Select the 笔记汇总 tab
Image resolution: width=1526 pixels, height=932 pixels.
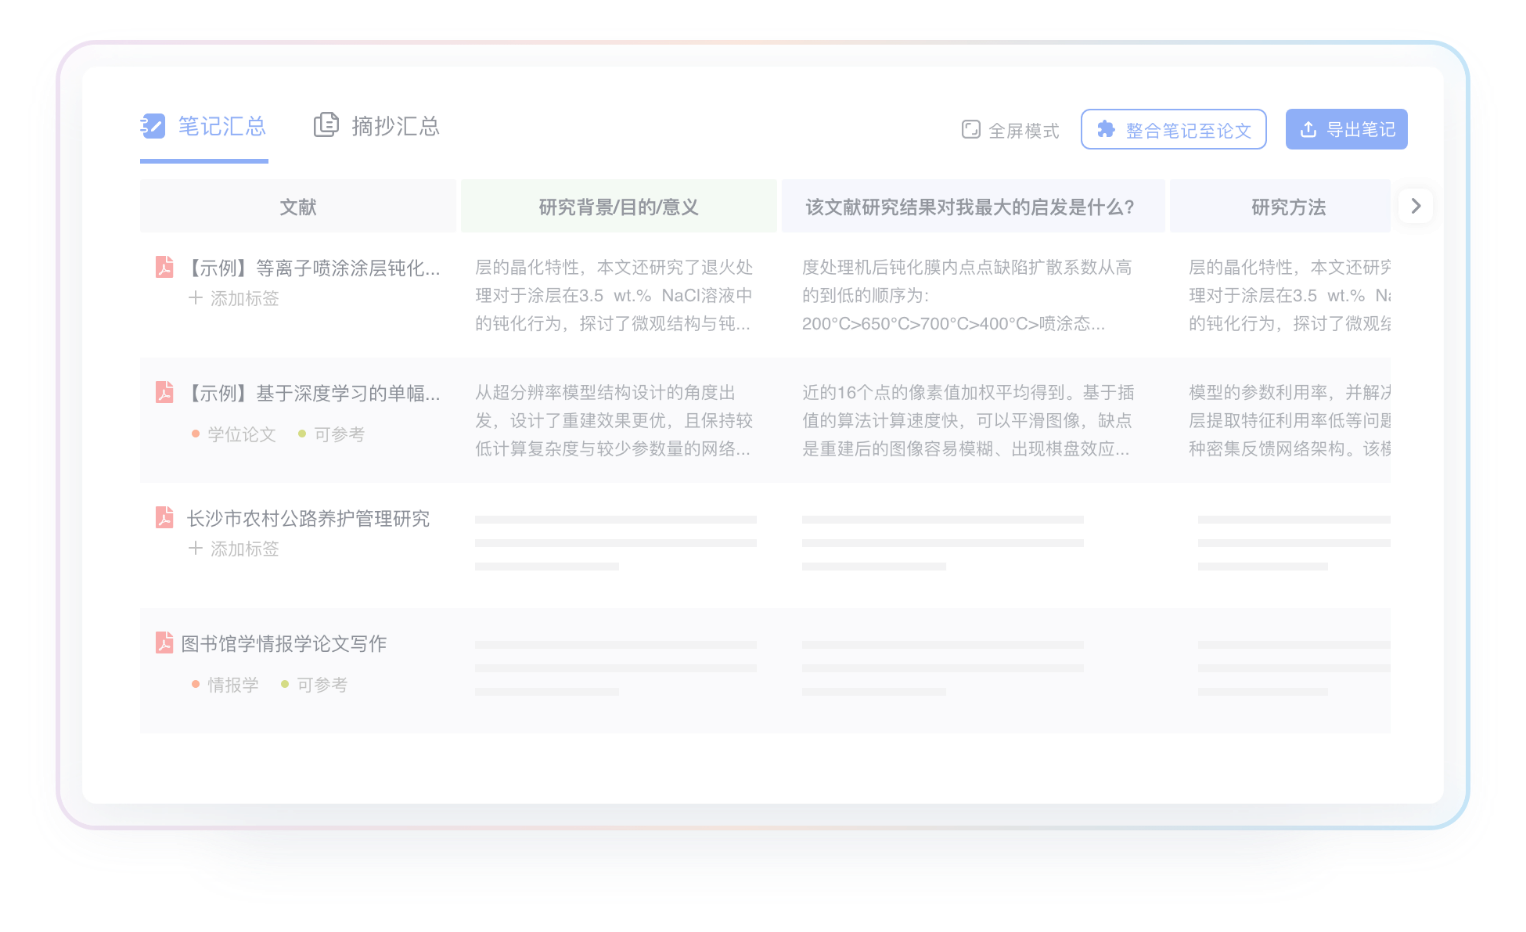(221, 126)
